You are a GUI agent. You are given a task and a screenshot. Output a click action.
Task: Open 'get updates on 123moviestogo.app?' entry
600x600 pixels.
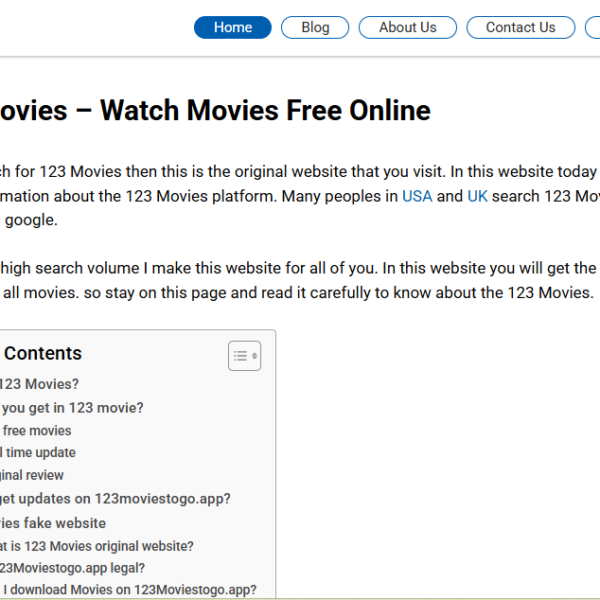tap(115, 499)
